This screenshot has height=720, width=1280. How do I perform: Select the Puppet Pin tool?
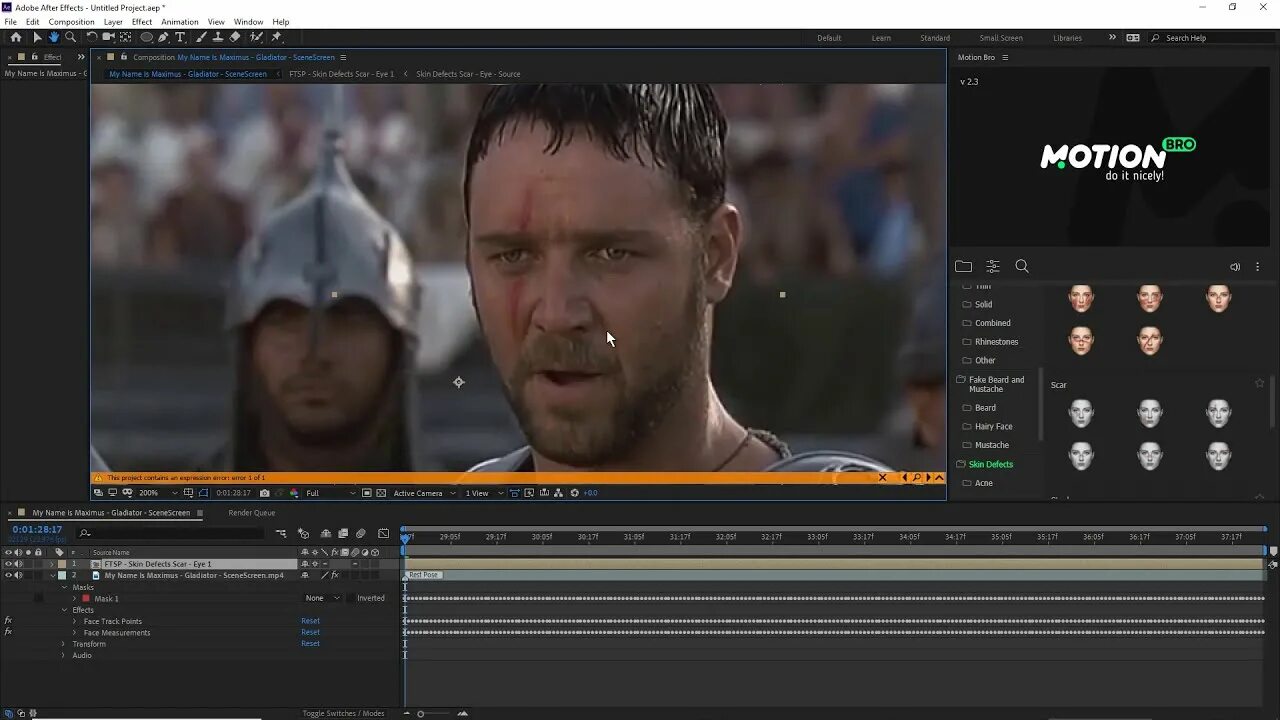(276, 37)
